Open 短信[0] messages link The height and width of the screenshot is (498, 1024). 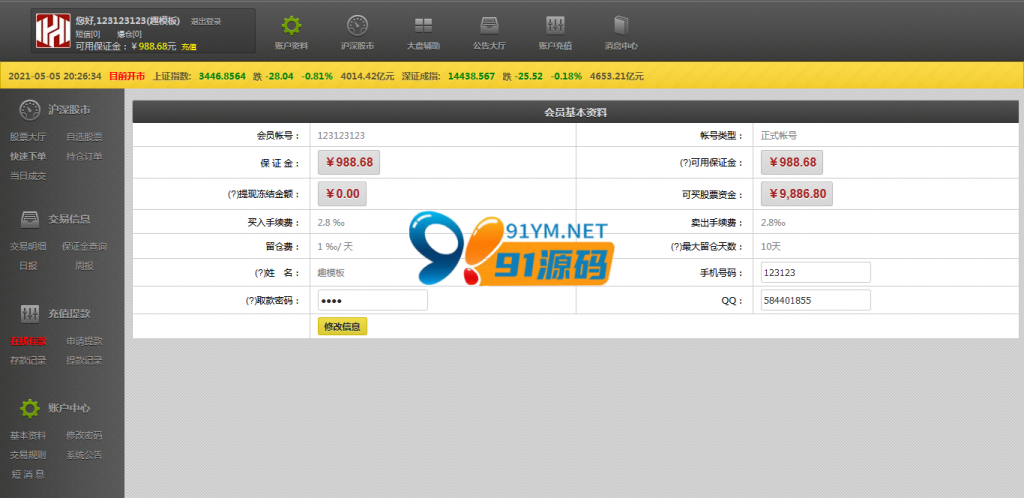88,34
